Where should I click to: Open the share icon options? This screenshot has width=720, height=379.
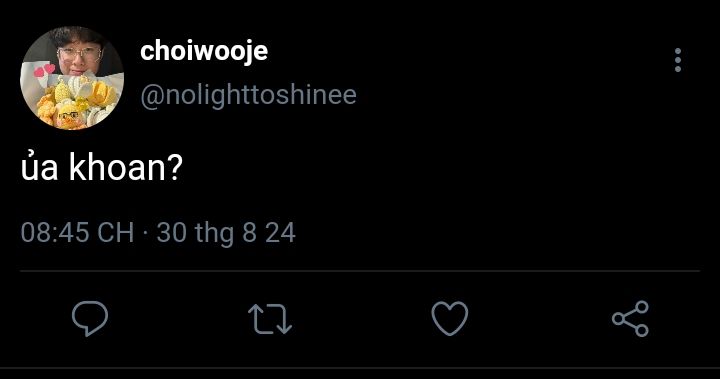coord(630,318)
